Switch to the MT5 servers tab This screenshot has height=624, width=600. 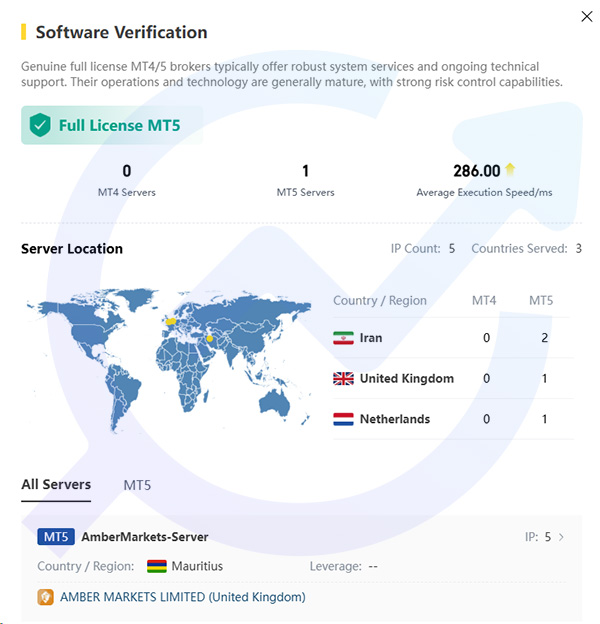(x=137, y=485)
